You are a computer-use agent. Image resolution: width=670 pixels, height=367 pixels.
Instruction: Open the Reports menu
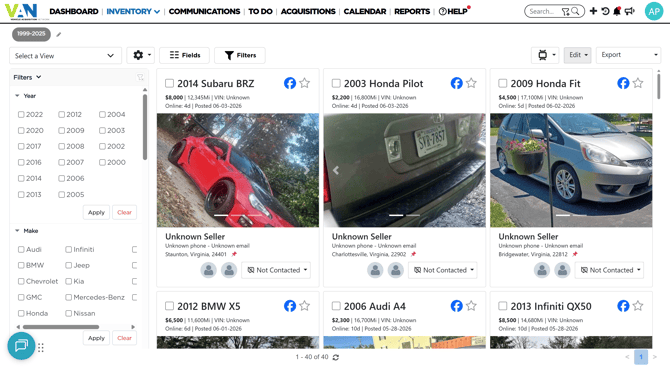pos(412,12)
